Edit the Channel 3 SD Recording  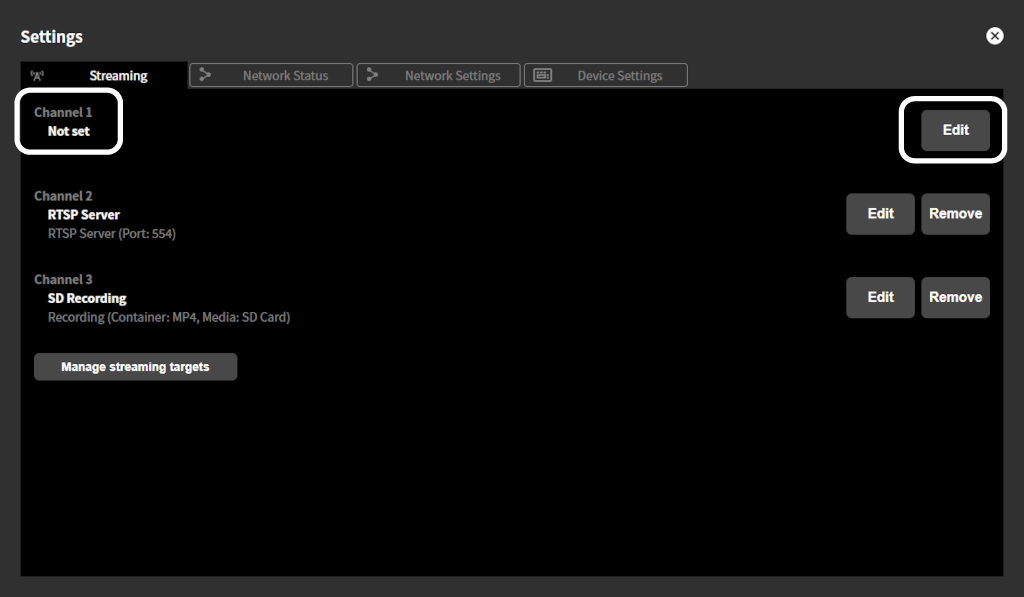pos(880,297)
